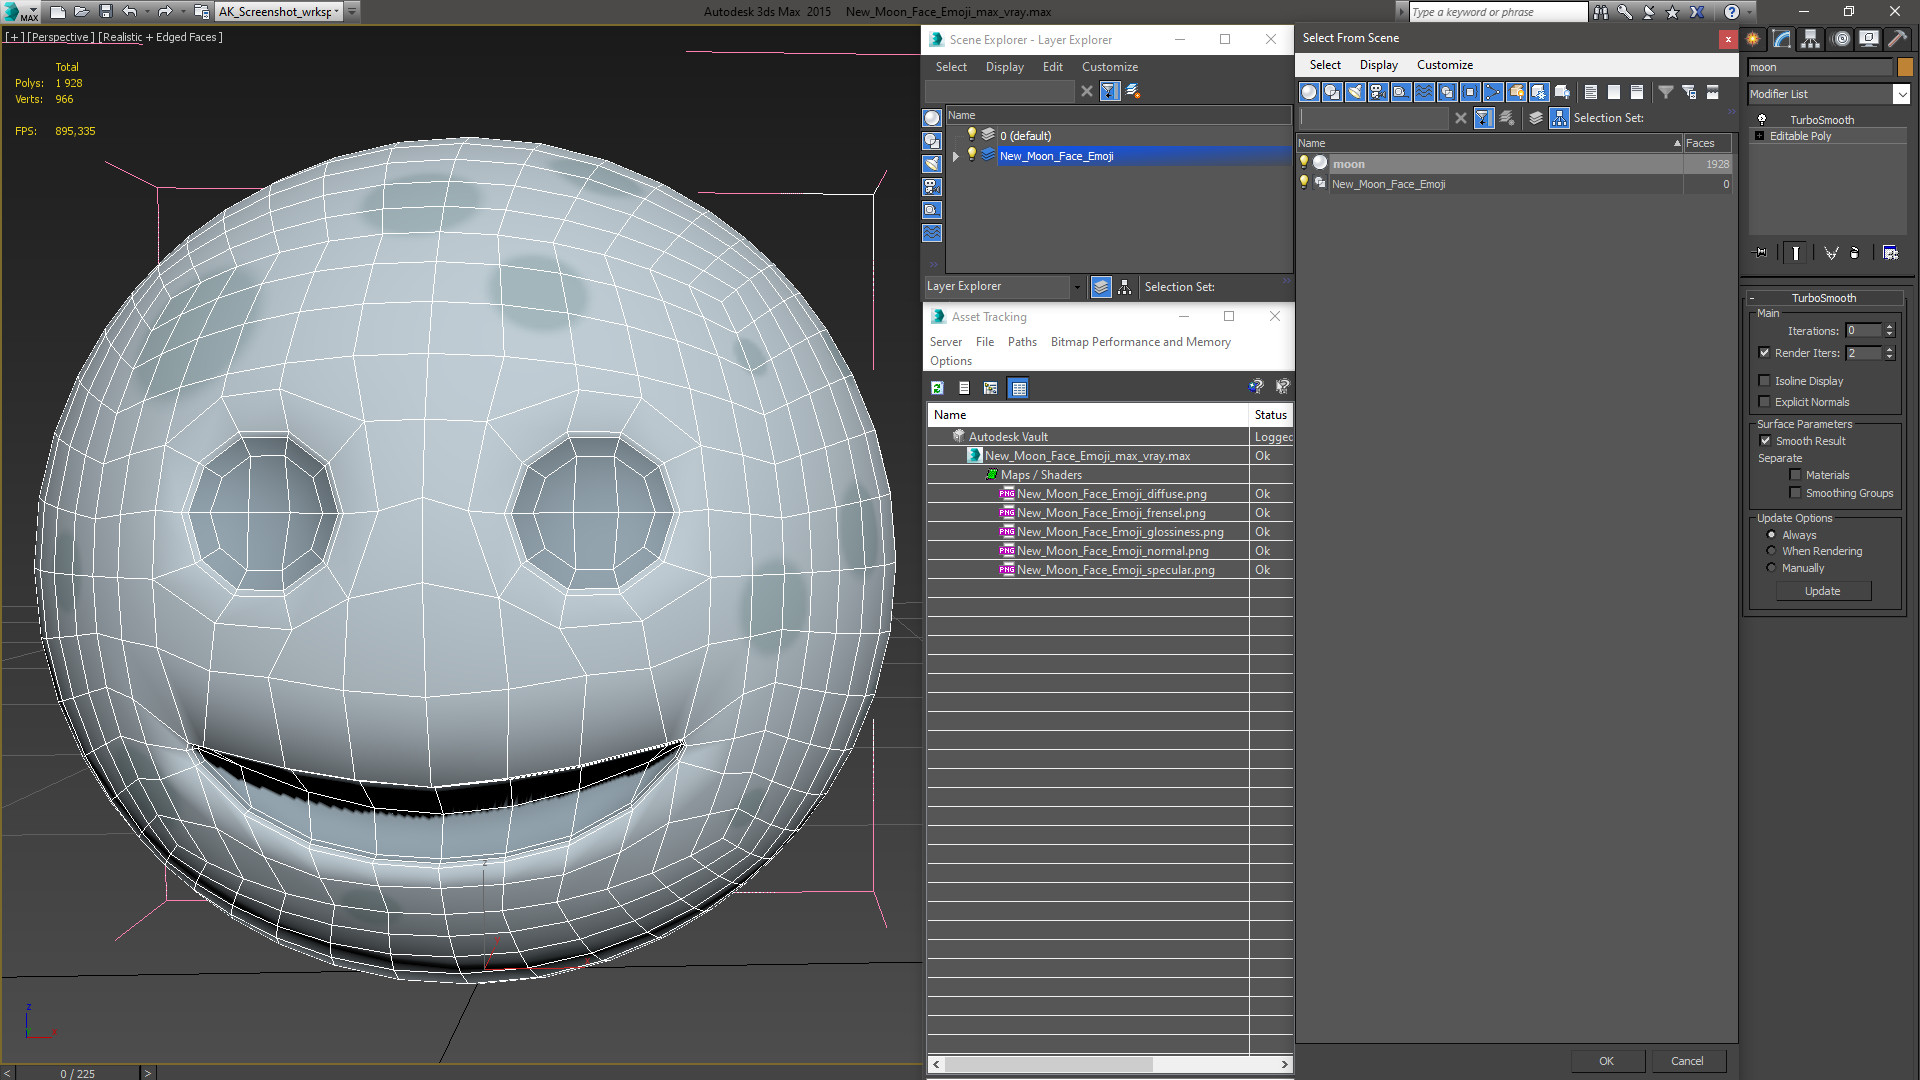This screenshot has width=1920, height=1080.
Task: Toggle Display Cameras filter icon
Action: (1378, 92)
